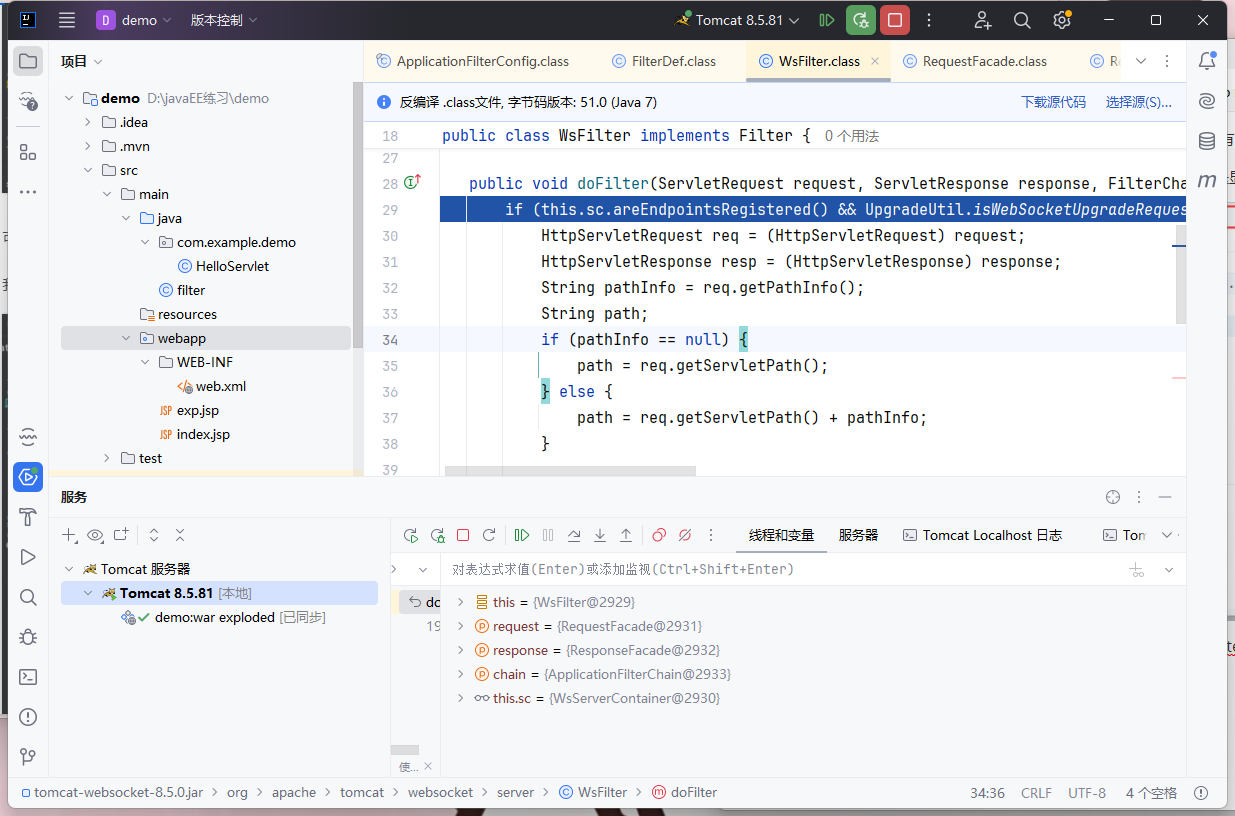1235x816 pixels.
Task: Click the 下载源代码 link
Action: point(1052,102)
